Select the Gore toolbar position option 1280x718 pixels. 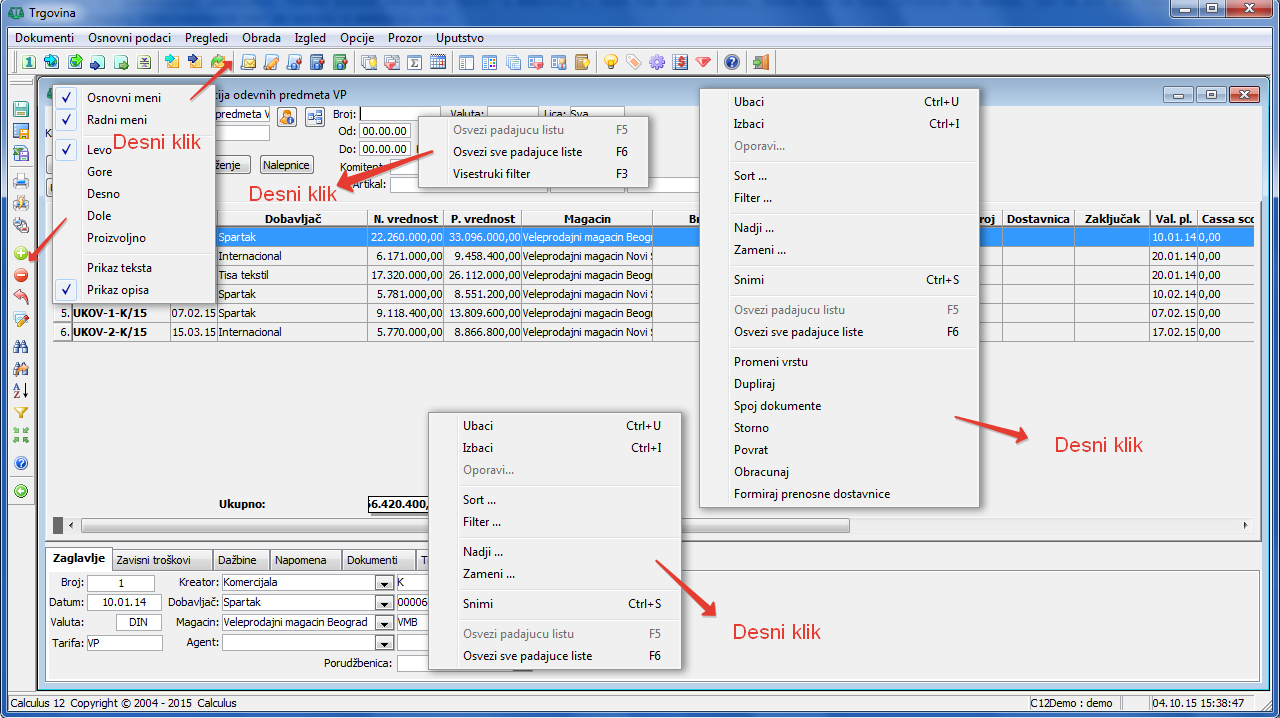click(x=134, y=172)
